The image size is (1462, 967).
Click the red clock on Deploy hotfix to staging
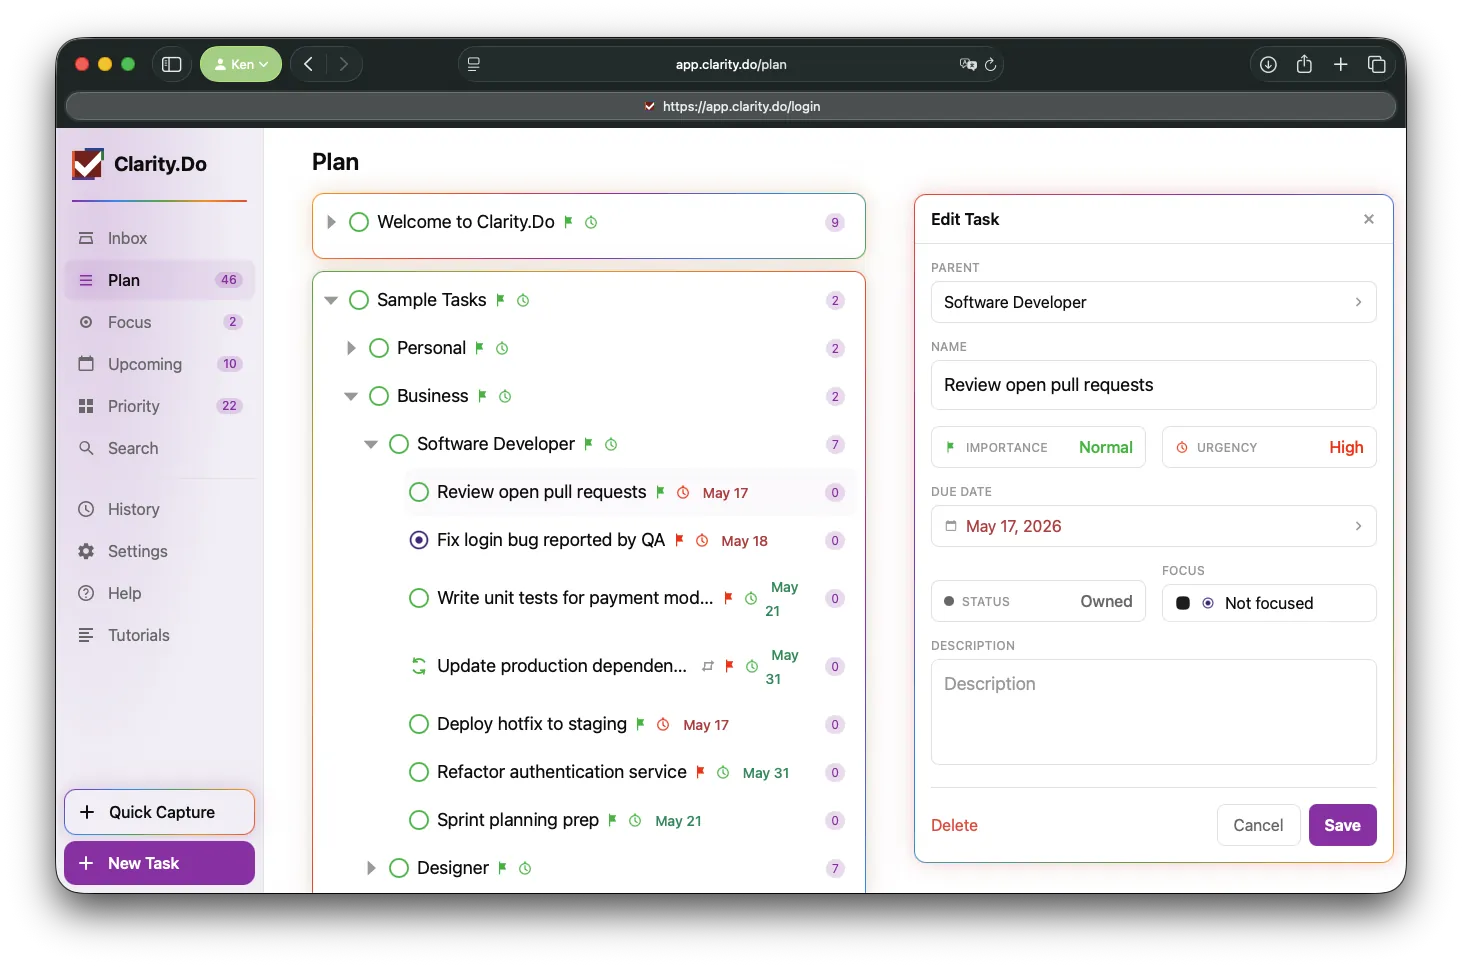pos(663,724)
